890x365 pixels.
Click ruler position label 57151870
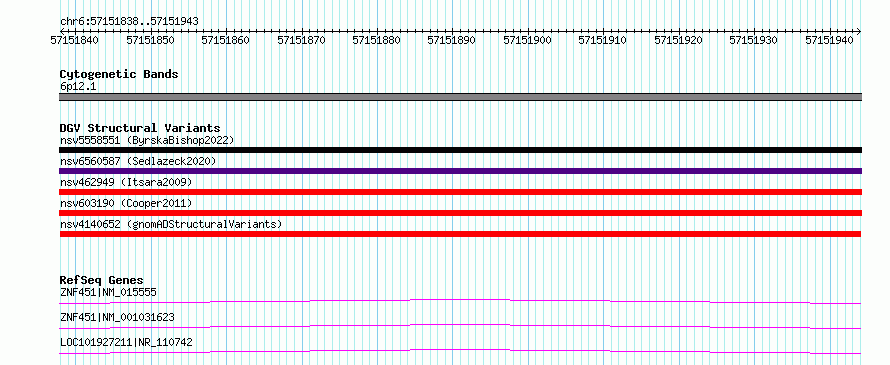(x=301, y=40)
